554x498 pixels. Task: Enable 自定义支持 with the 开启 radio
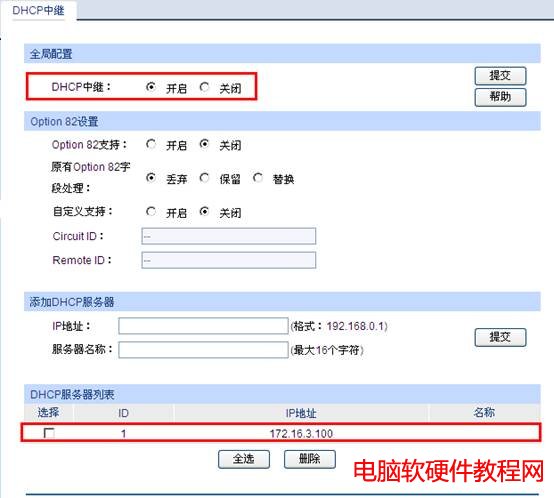(151, 212)
